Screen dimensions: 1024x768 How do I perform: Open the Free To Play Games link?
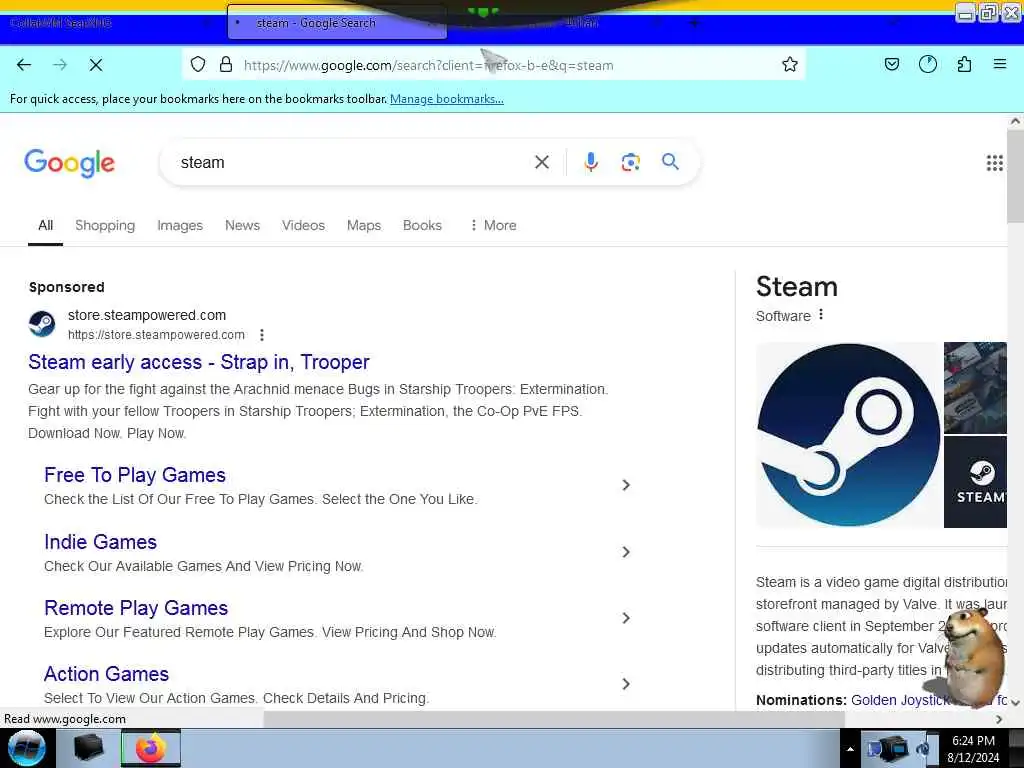tap(135, 475)
